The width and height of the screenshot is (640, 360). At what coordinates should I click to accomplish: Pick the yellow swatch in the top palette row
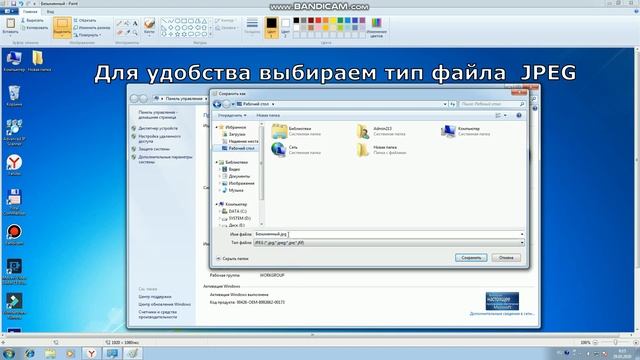coord(333,20)
